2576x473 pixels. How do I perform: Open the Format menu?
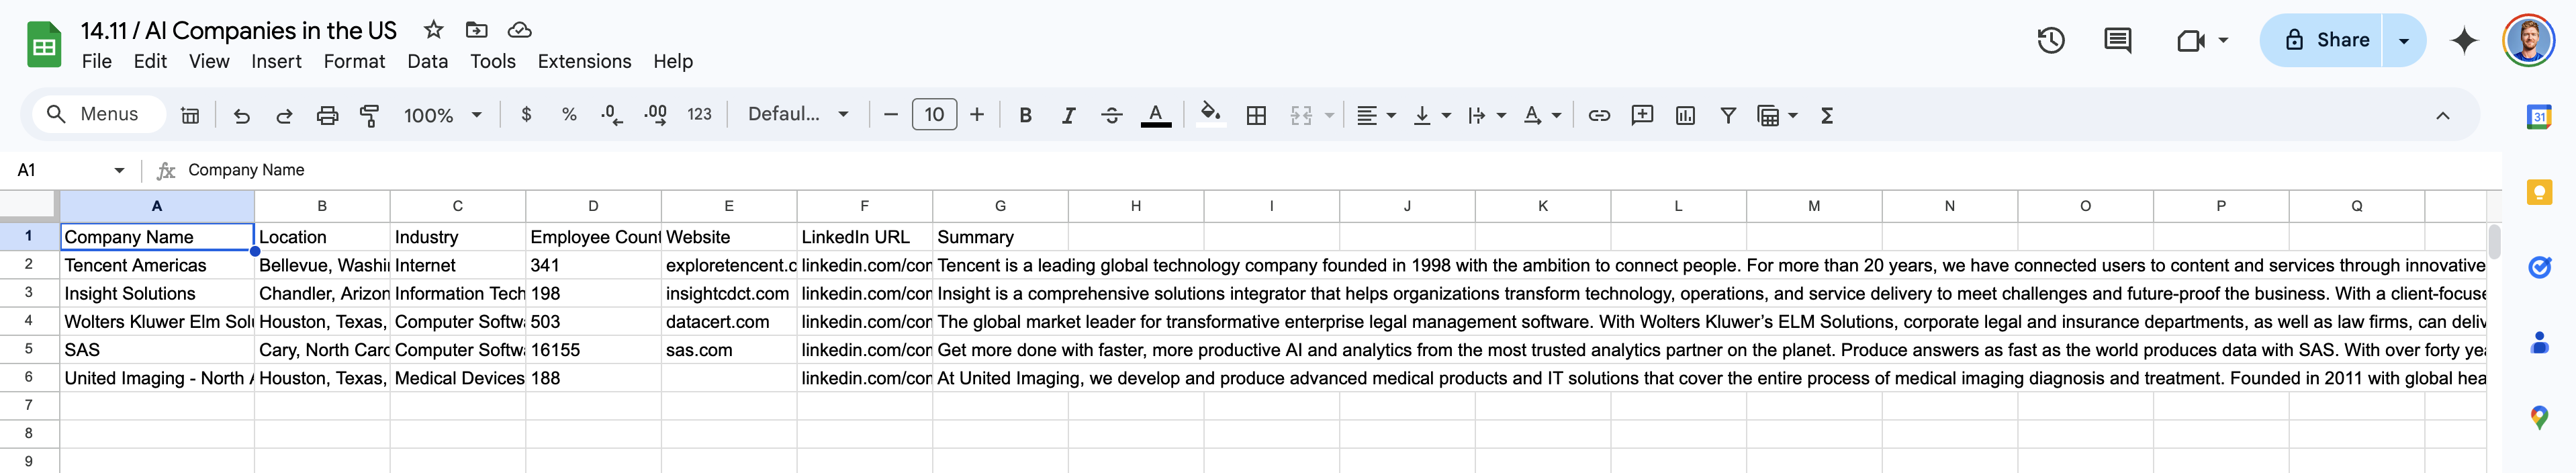(354, 61)
